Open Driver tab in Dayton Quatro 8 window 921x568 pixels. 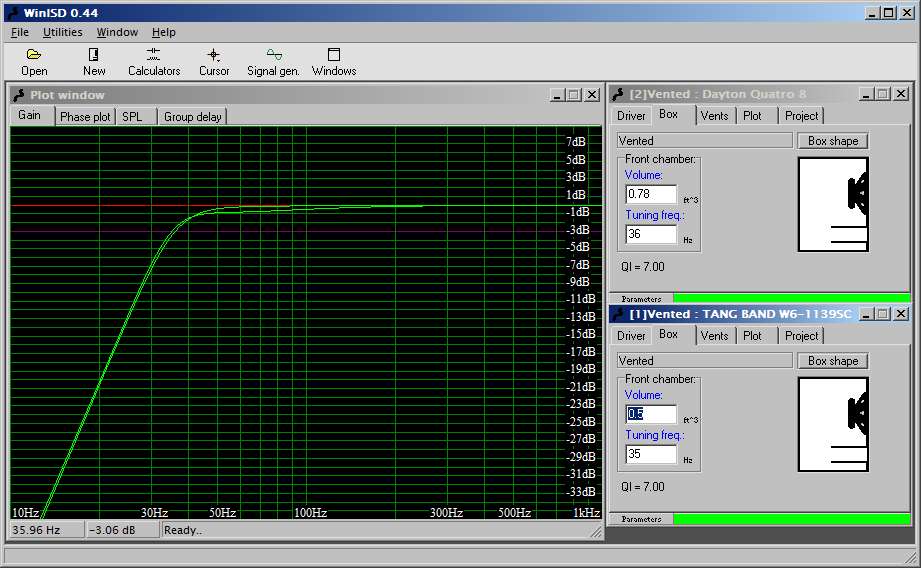pyautogui.click(x=631, y=116)
